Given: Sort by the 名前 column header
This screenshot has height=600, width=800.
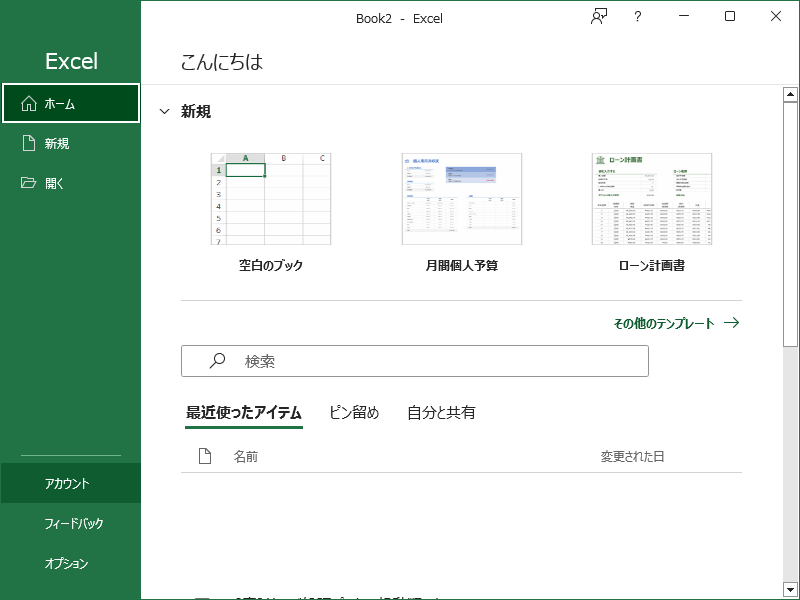Looking at the screenshot, I should 245,457.
